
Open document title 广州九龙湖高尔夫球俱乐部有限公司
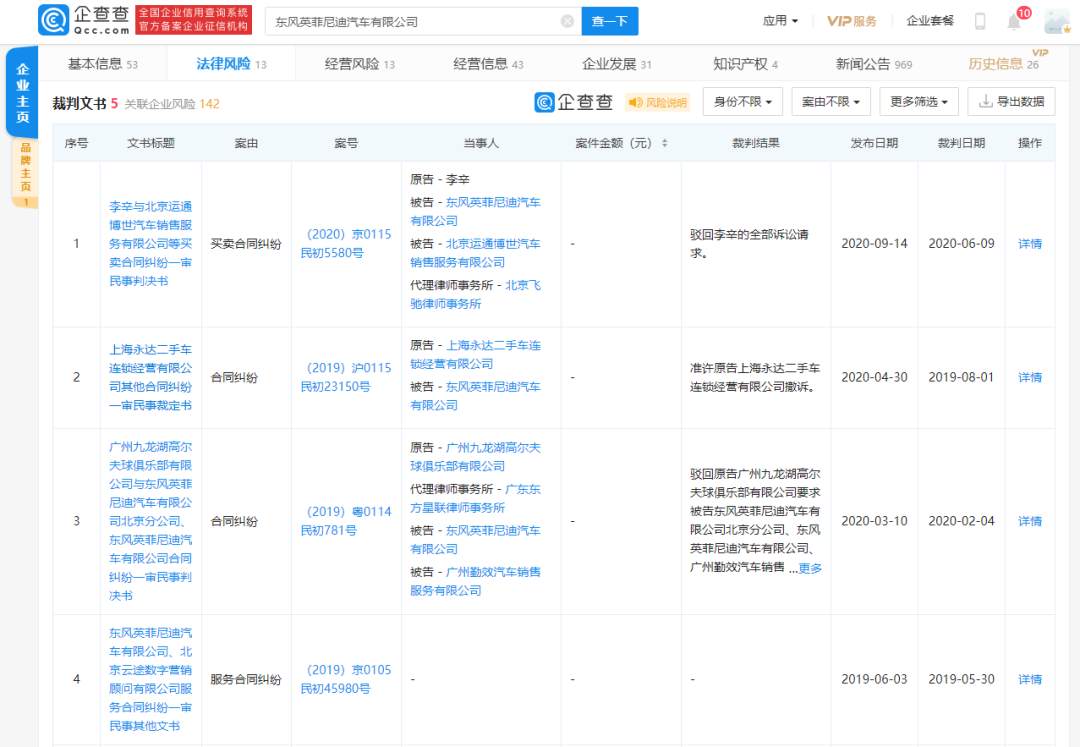(150, 521)
